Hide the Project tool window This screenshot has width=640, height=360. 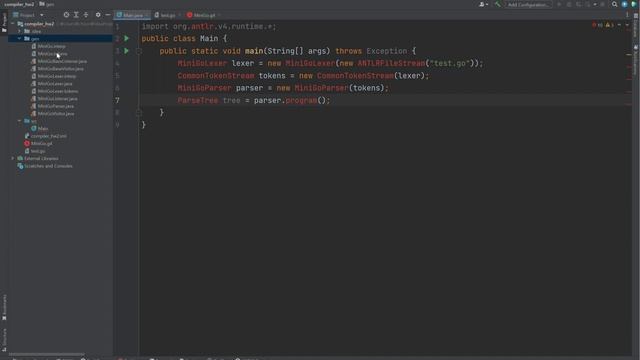pos(108,15)
